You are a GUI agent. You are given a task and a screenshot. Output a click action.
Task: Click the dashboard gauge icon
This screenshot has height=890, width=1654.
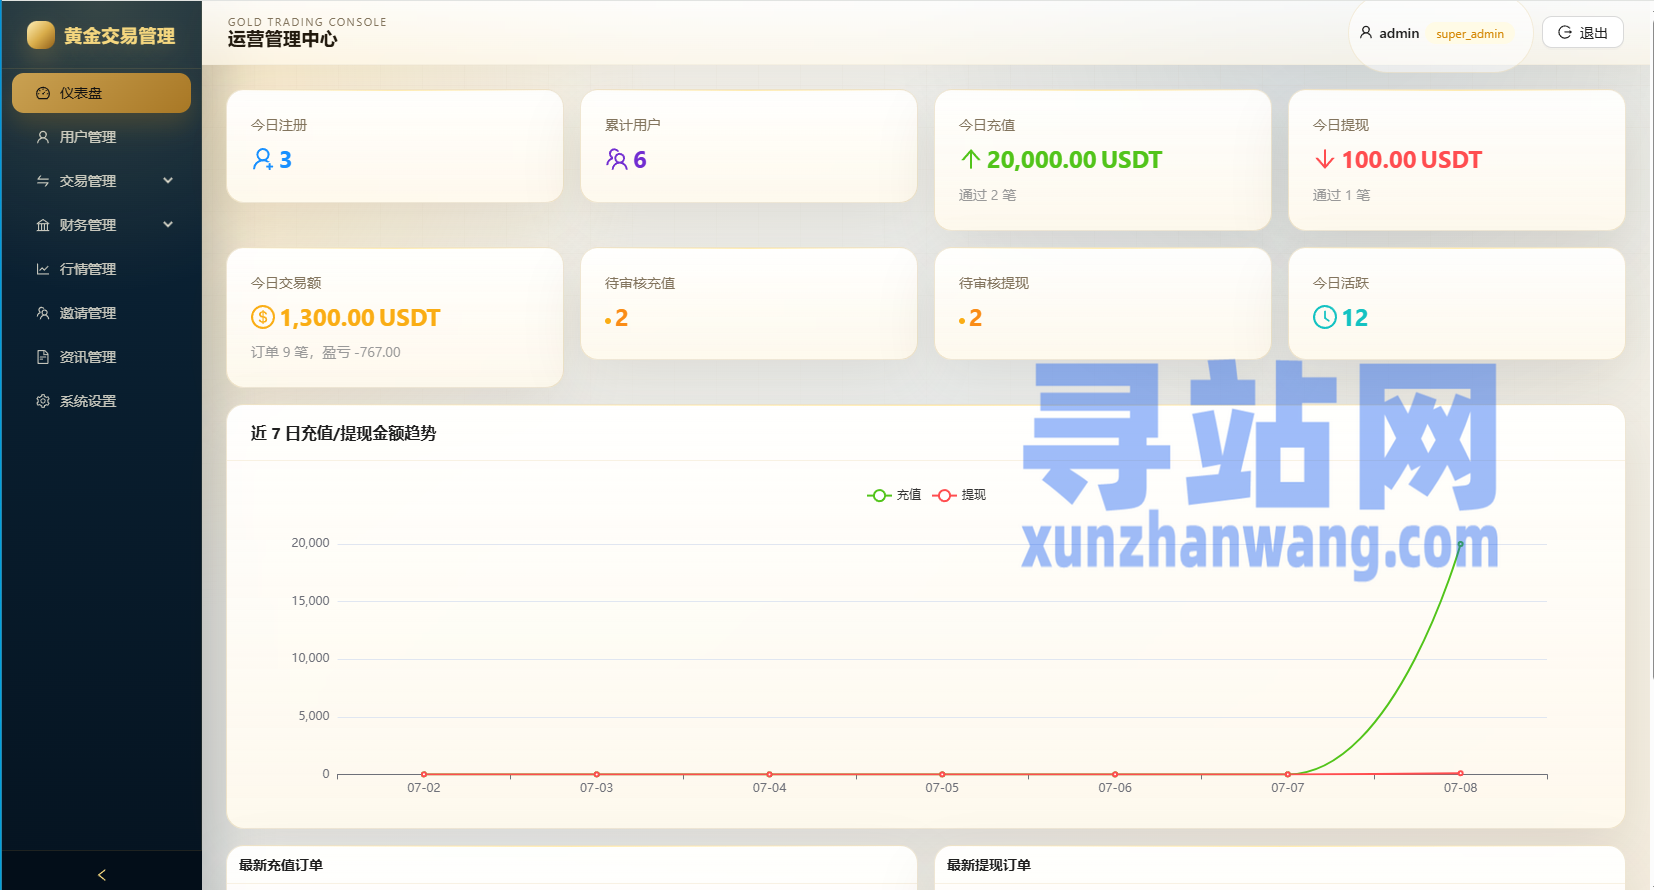[x=43, y=93]
